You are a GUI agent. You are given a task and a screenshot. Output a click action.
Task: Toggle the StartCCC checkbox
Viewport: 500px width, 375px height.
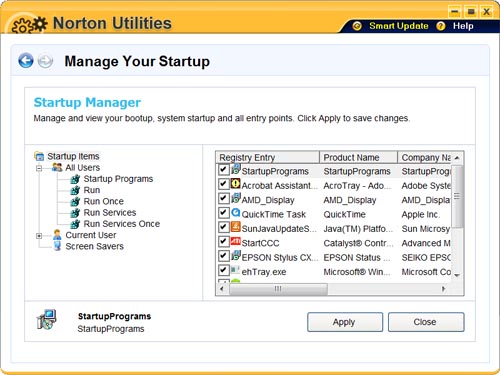click(x=223, y=241)
